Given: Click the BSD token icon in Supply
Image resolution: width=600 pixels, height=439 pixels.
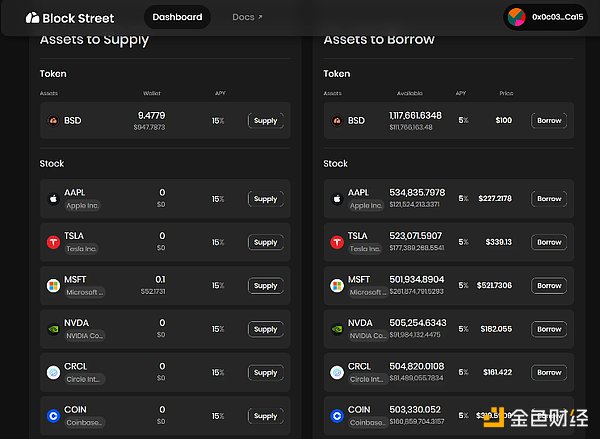Looking at the screenshot, I should [x=53, y=121].
